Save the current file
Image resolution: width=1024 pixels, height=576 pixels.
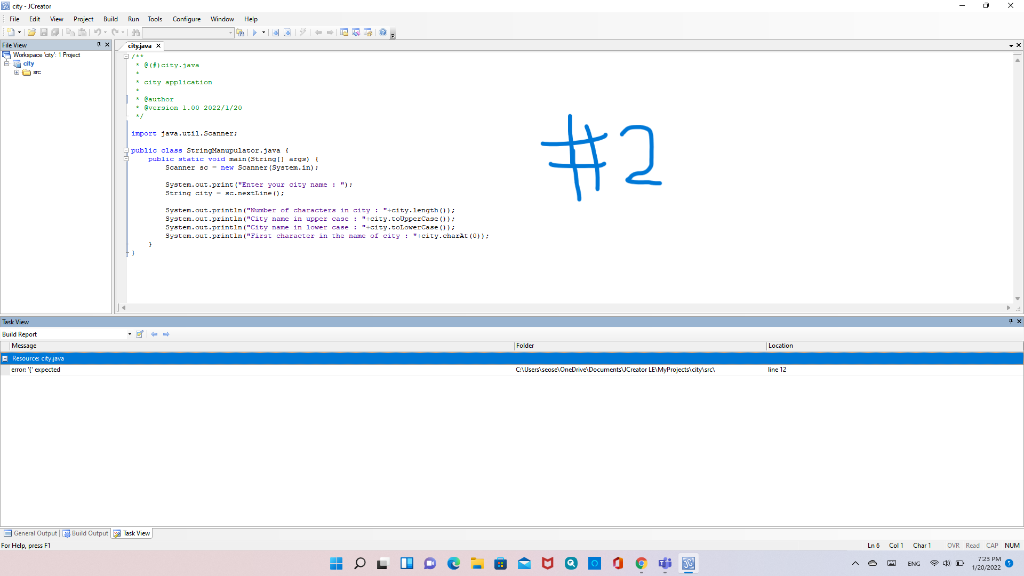pos(45,33)
